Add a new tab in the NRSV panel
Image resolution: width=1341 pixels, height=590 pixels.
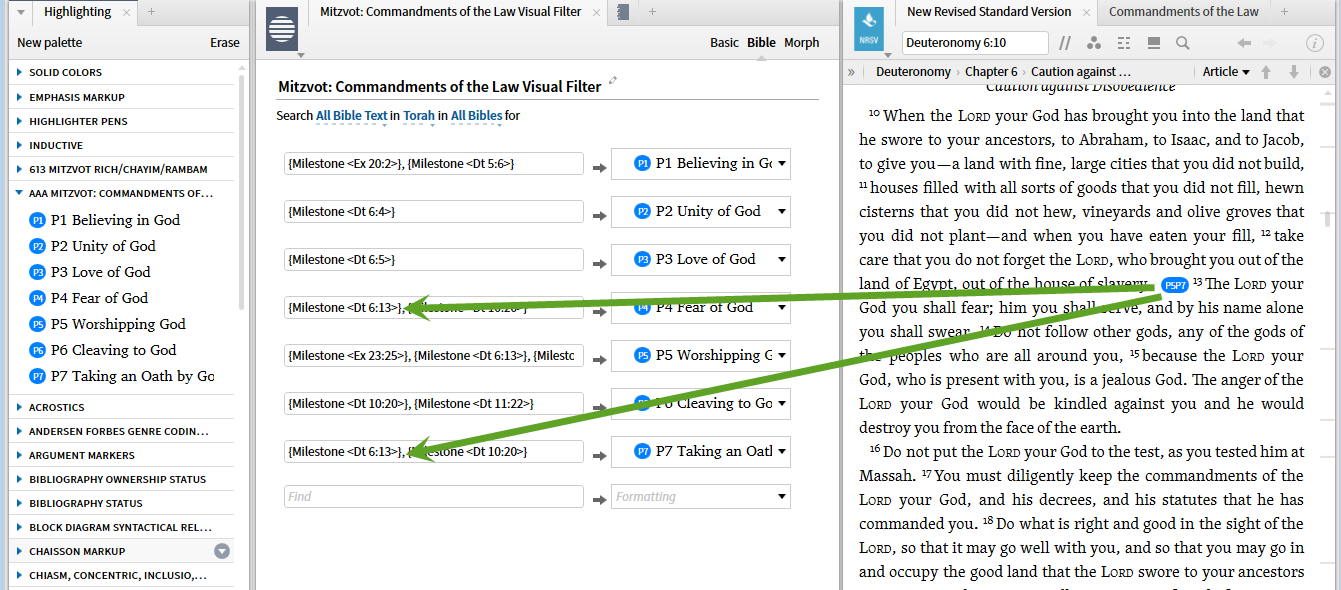coord(1282,12)
